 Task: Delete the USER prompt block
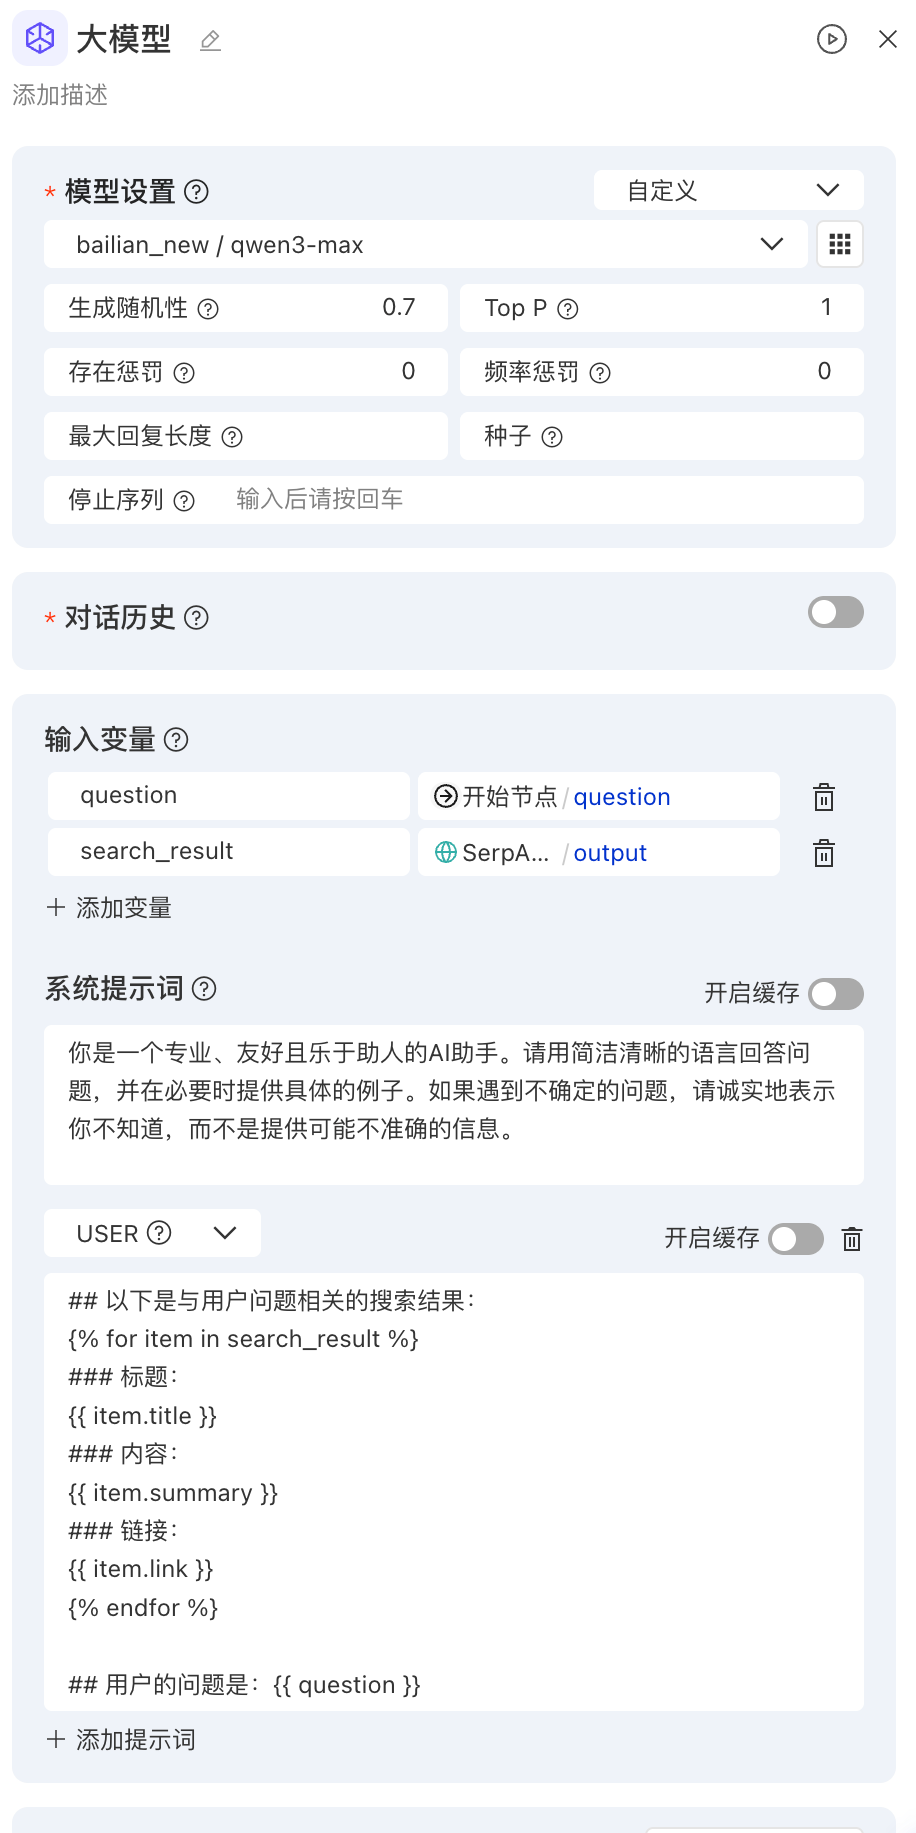coord(851,1239)
